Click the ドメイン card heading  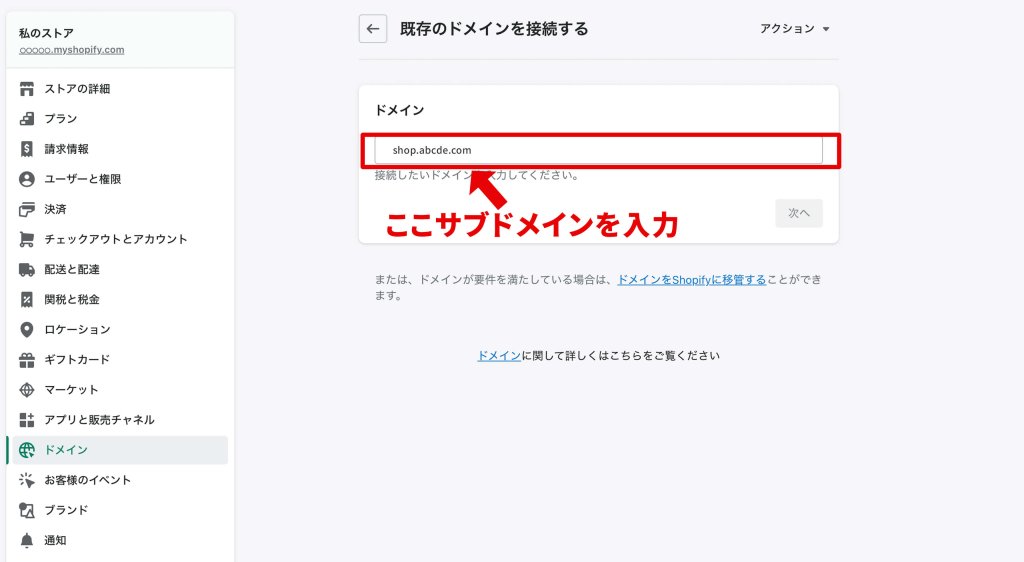400,110
